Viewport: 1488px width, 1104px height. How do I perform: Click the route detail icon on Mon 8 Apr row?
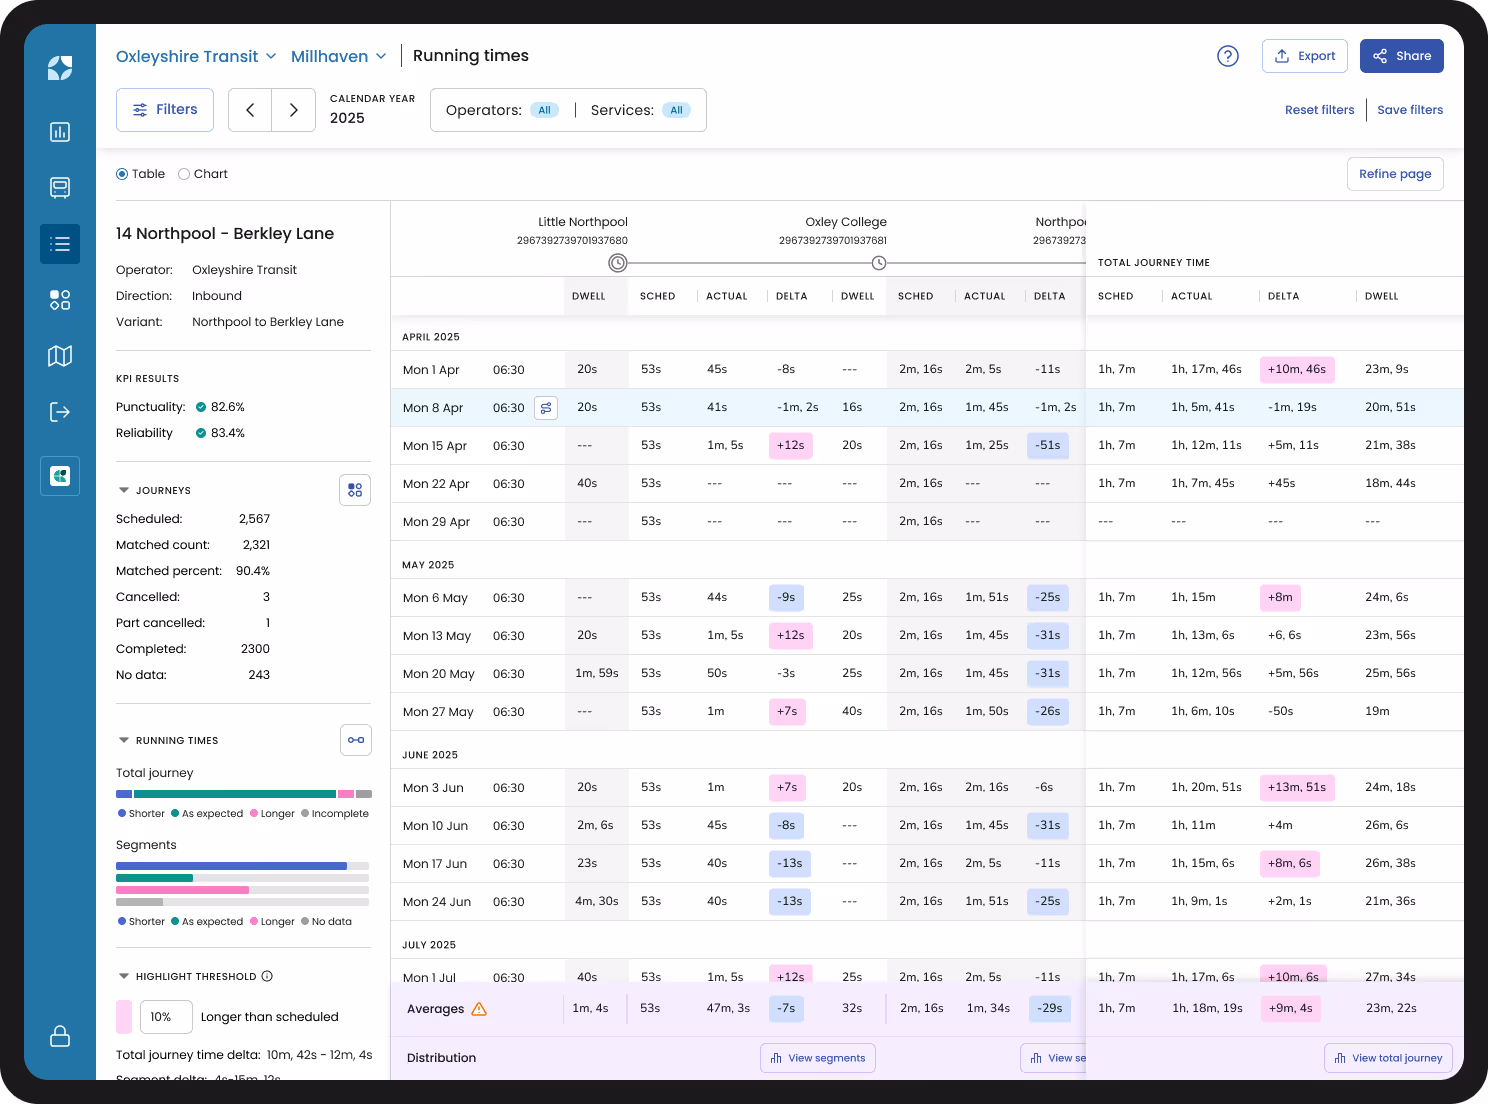tap(546, 408)
